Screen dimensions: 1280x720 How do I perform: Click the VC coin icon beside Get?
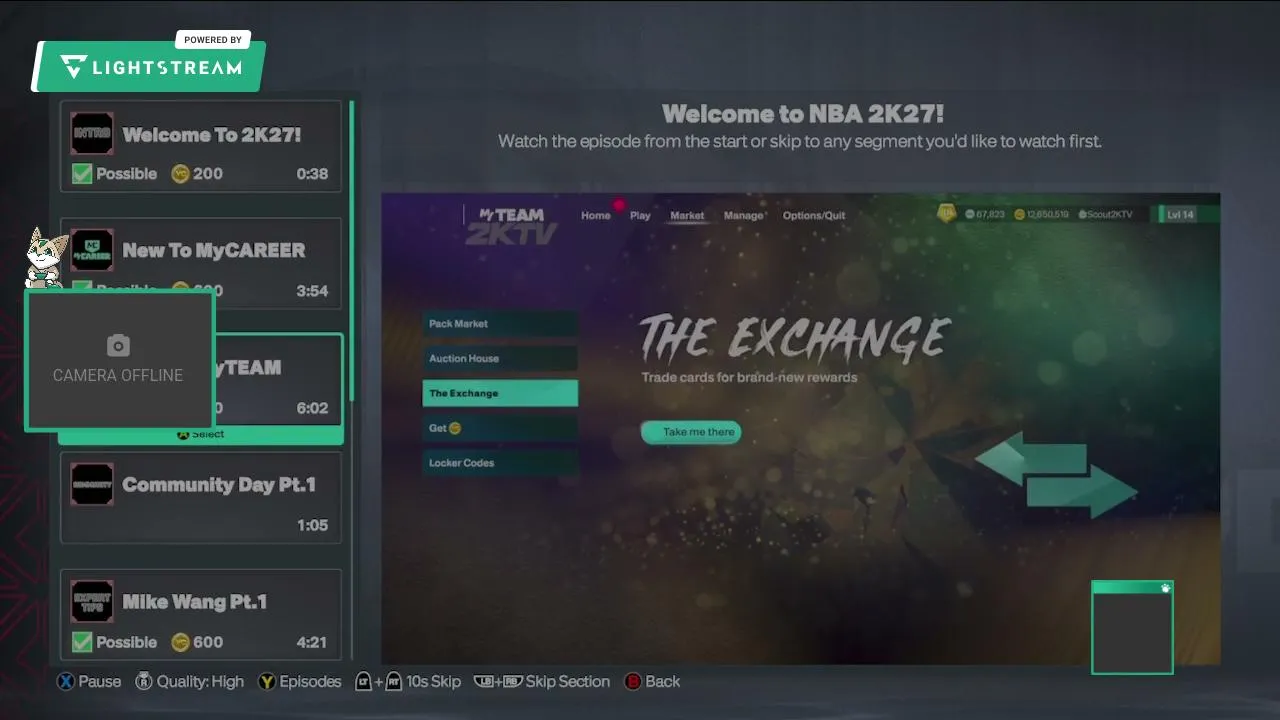point(455,428)
